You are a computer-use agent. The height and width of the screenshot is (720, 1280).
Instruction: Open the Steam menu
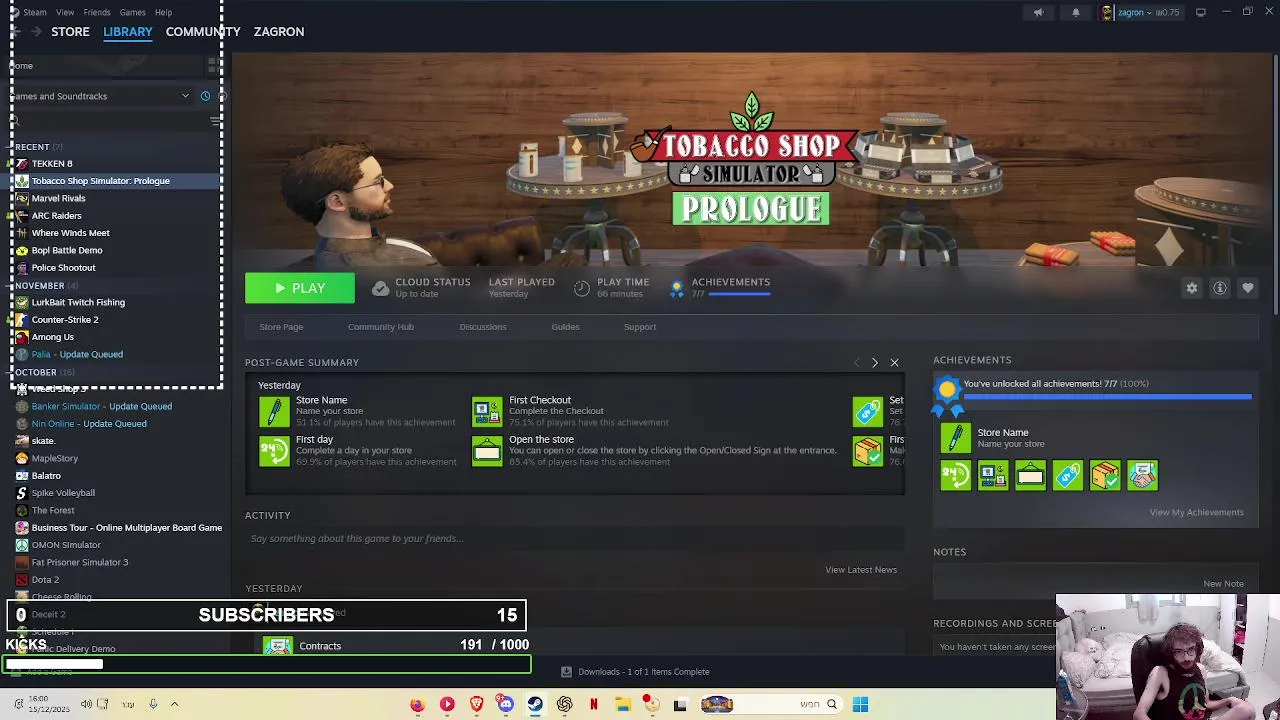pos(35,12)
